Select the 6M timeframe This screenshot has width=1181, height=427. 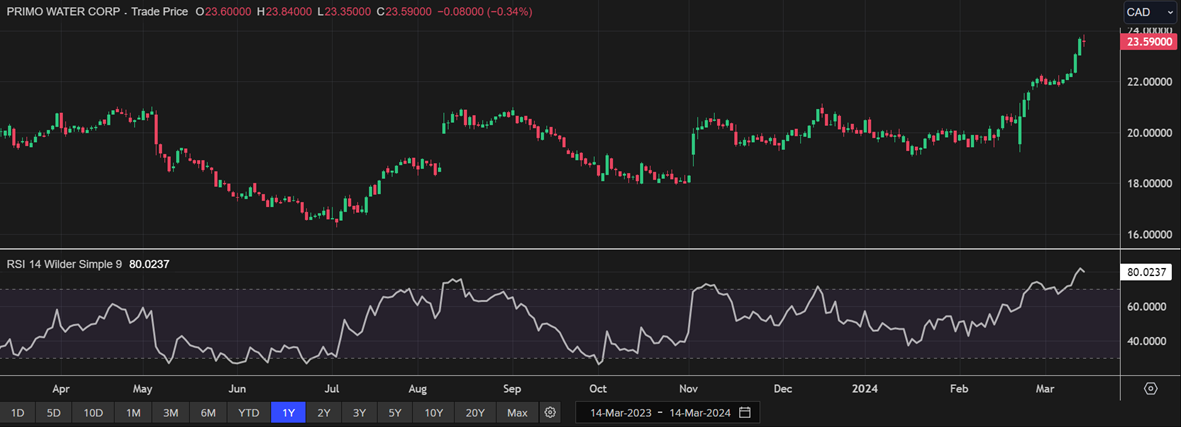(208, 413)
